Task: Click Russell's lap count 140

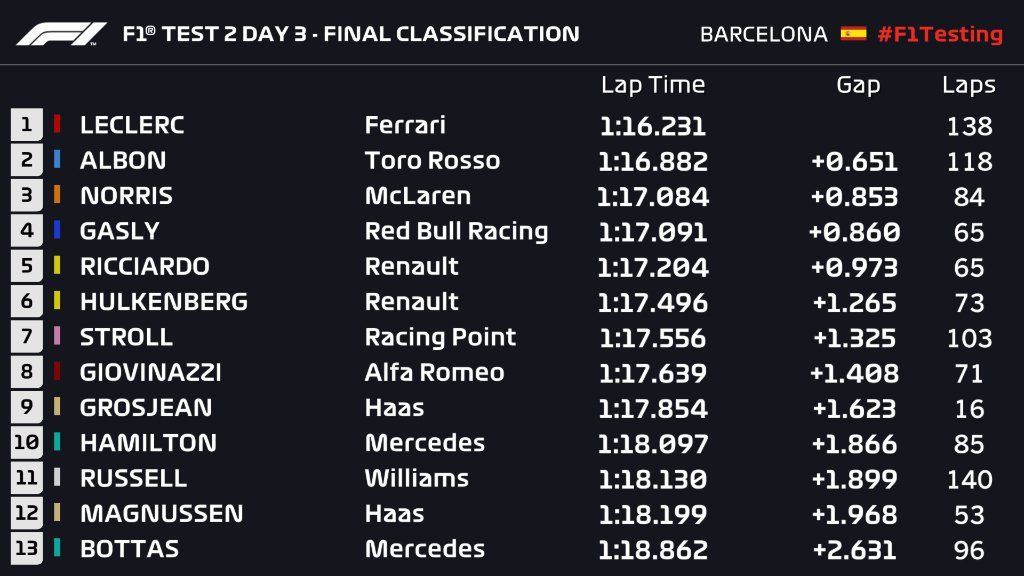Action: (969, 479)
